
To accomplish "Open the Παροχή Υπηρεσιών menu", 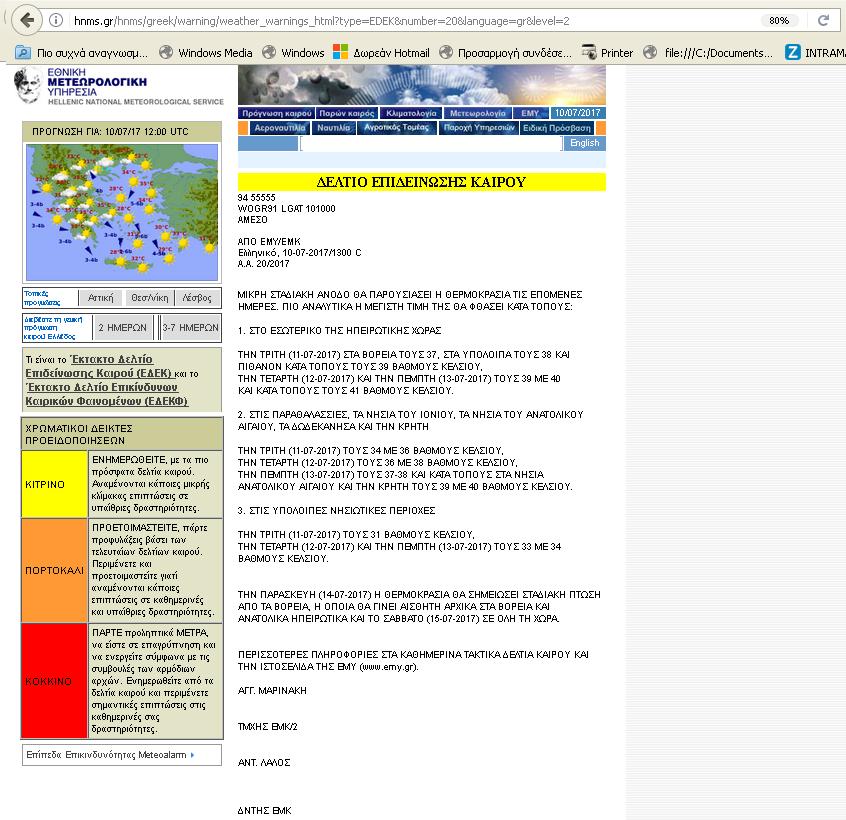I will click(479, 128).
